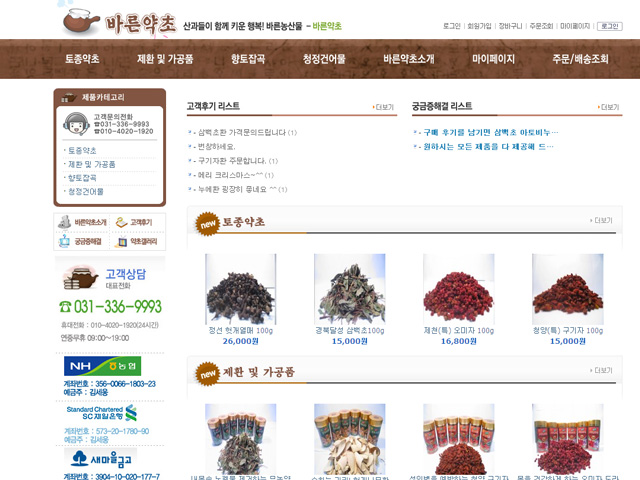Click the 바른약초 teapot logo
Image resolution: width=640 pixels, height=480 pixels.
[119, 23]
